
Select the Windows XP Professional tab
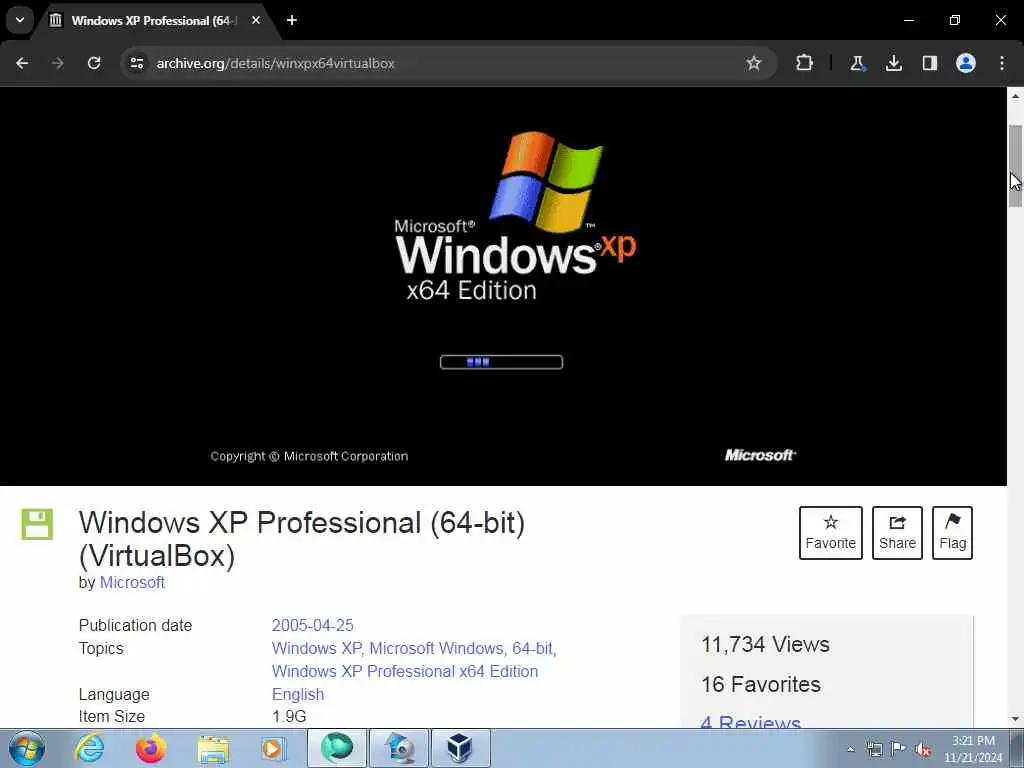pos(155,21)
